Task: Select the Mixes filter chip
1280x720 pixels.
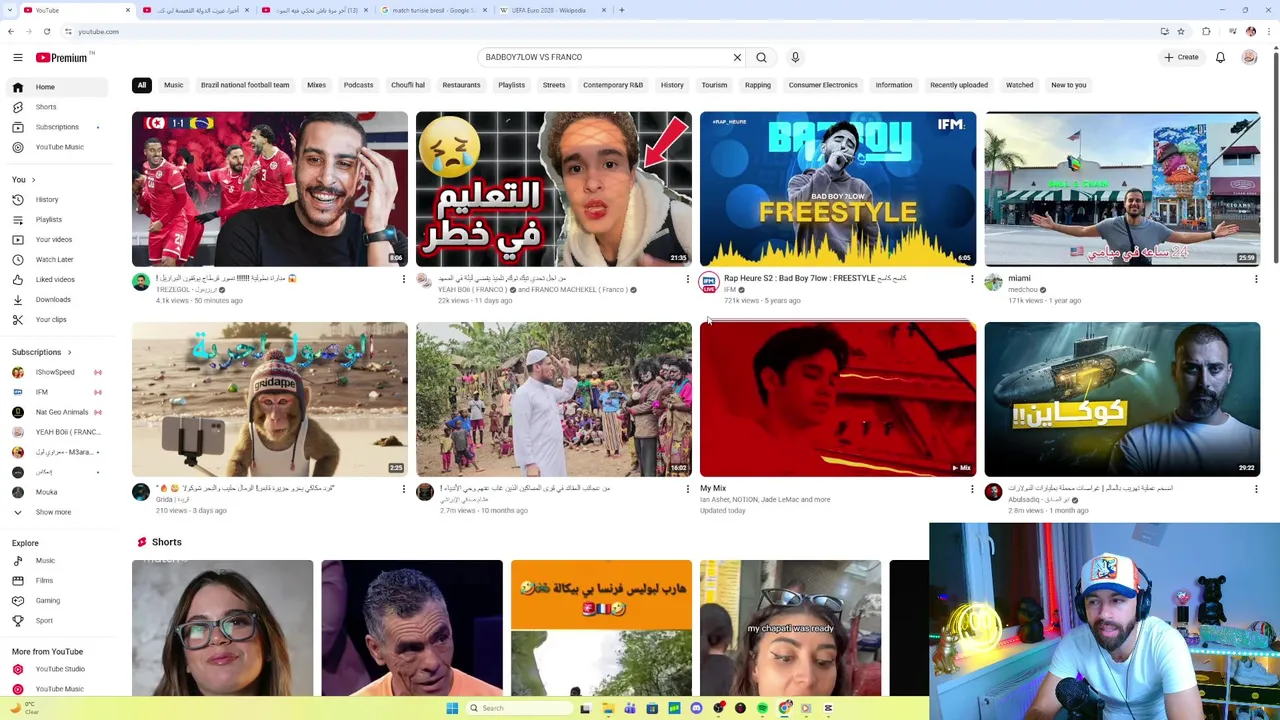Action: click(316, 85)
